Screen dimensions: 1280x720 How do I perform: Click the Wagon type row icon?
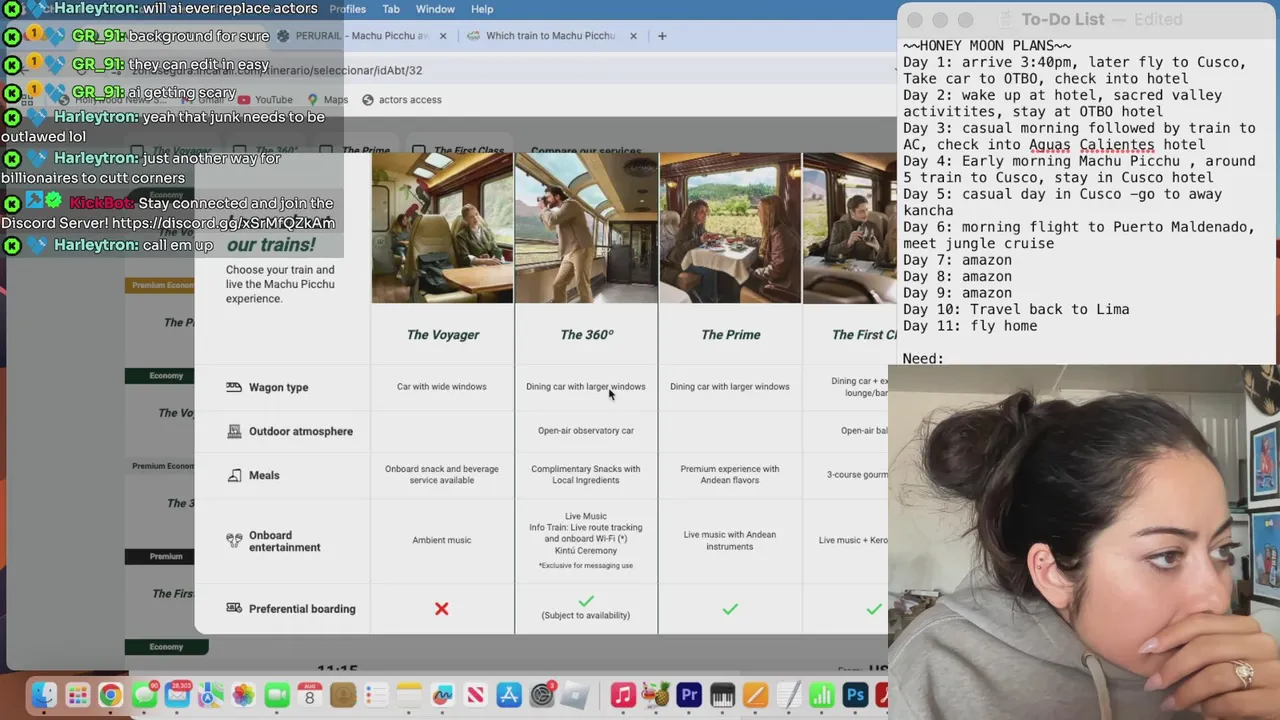coord(234,387)
